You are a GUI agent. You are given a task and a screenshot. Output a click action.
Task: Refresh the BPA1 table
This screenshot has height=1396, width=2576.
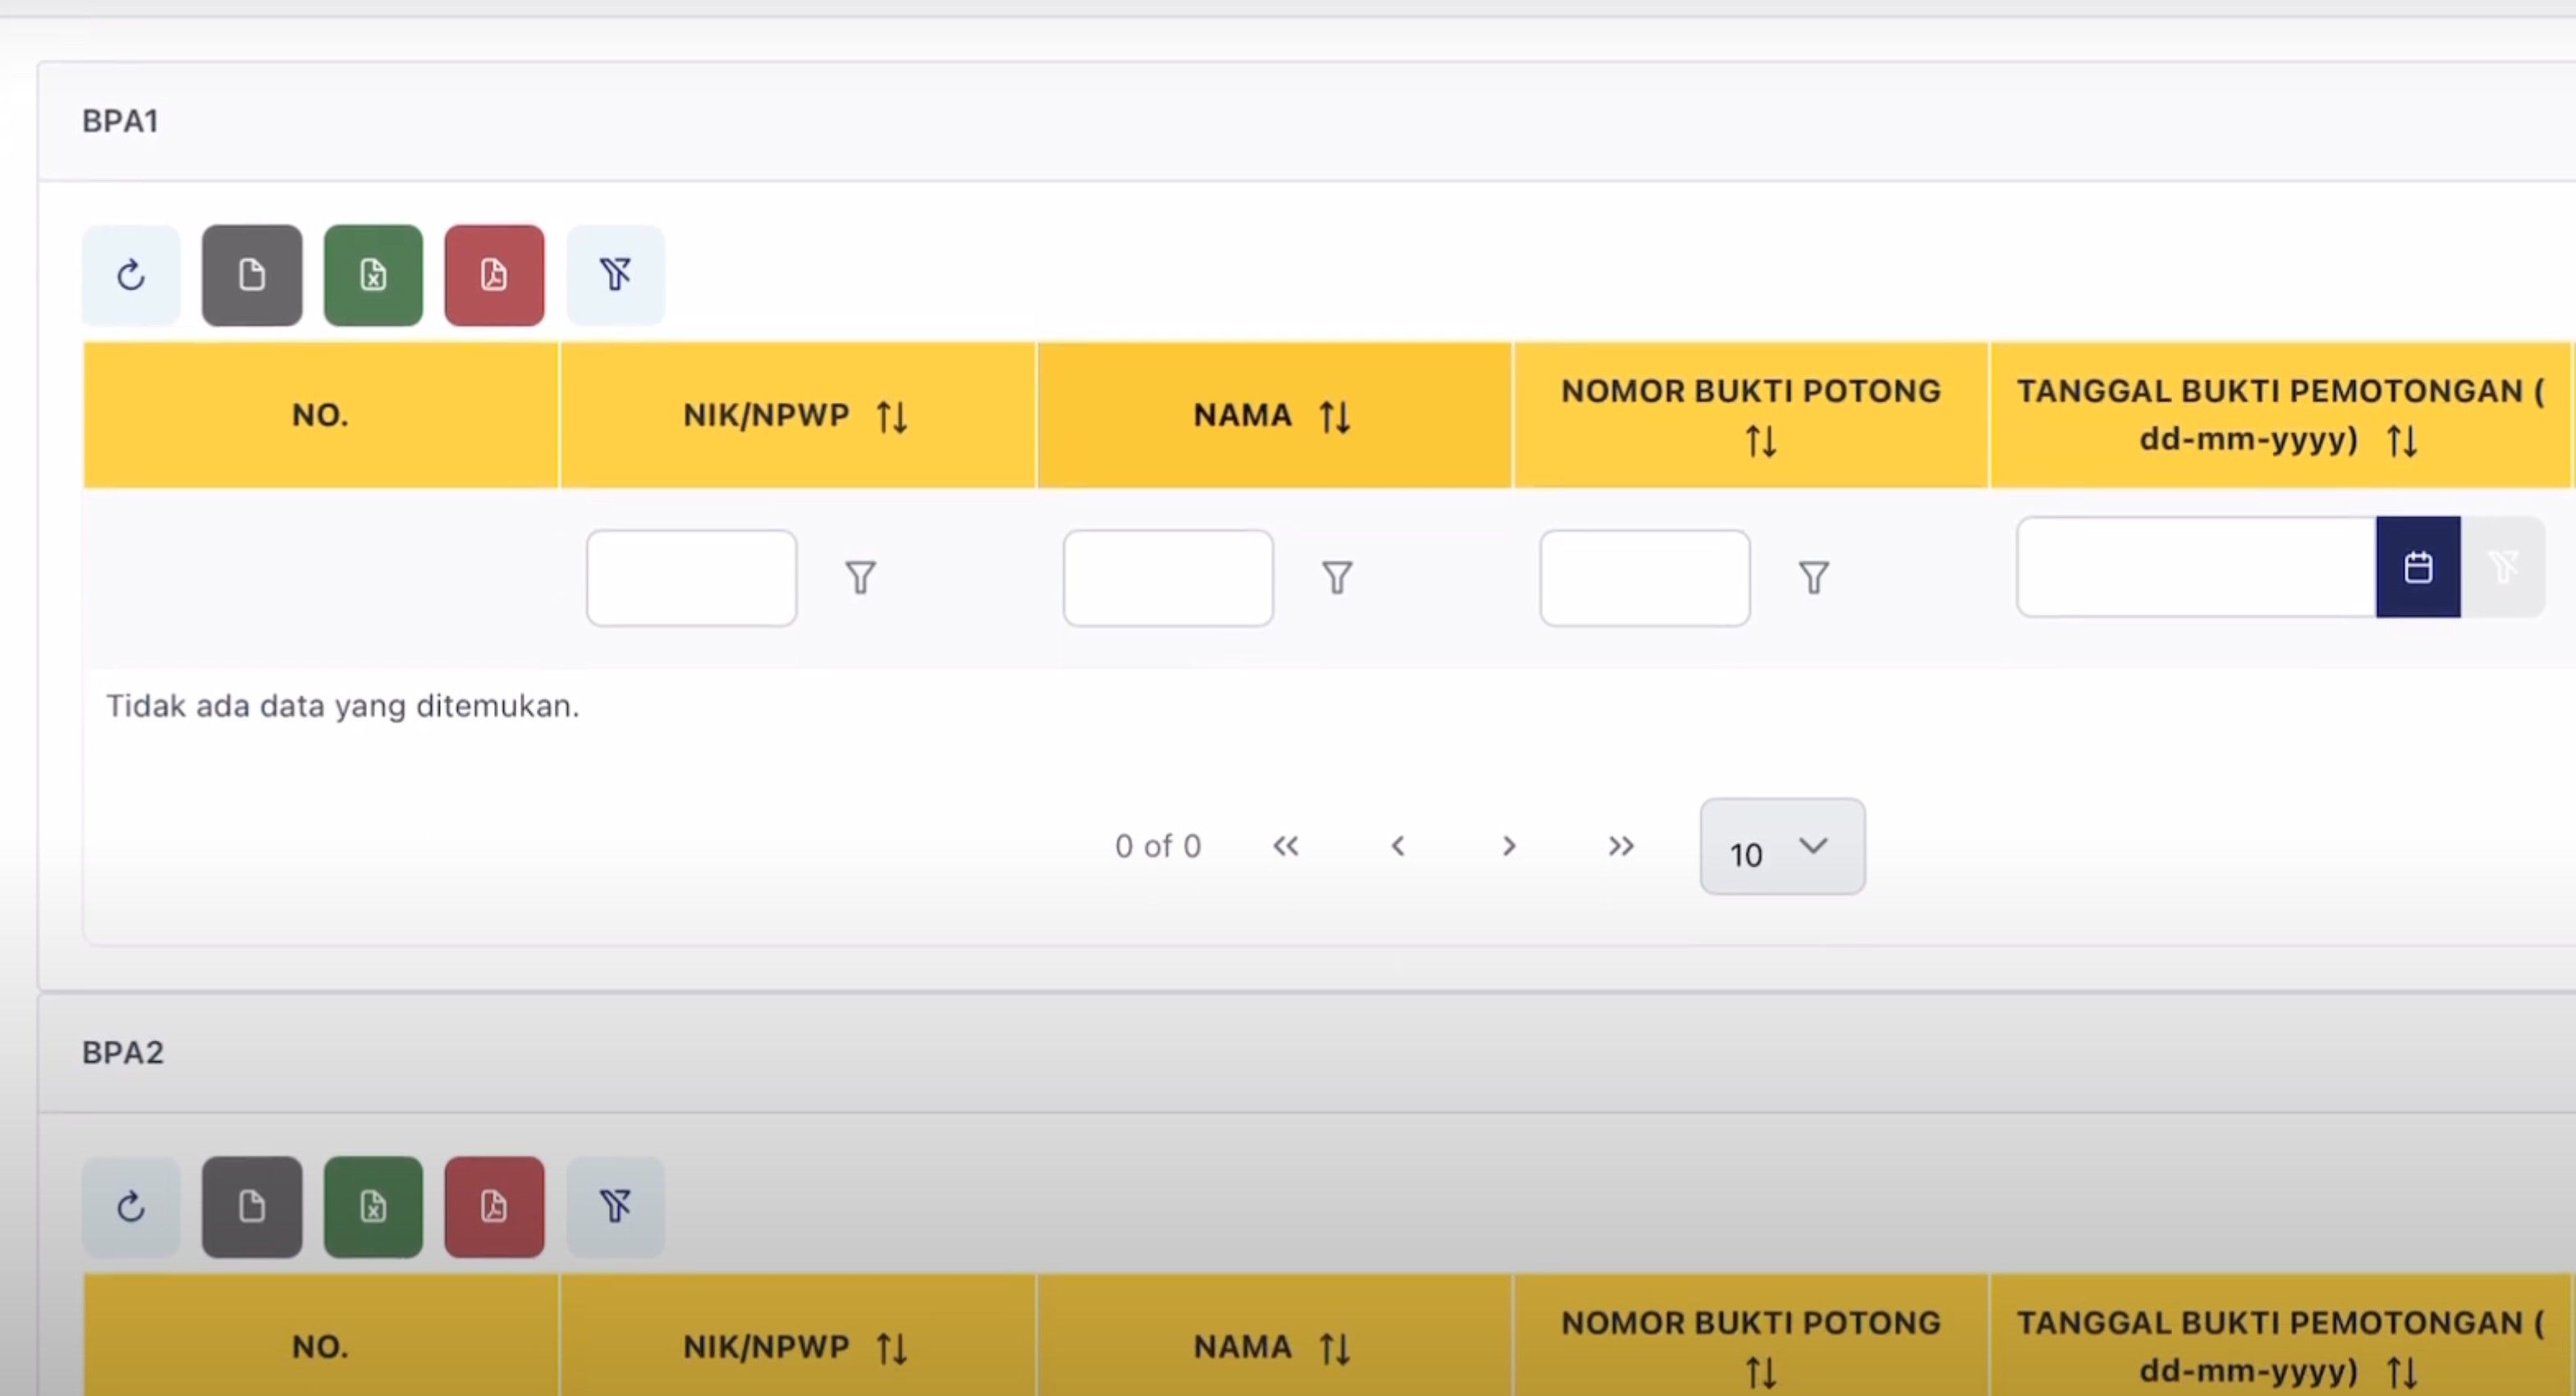[131, 275]
